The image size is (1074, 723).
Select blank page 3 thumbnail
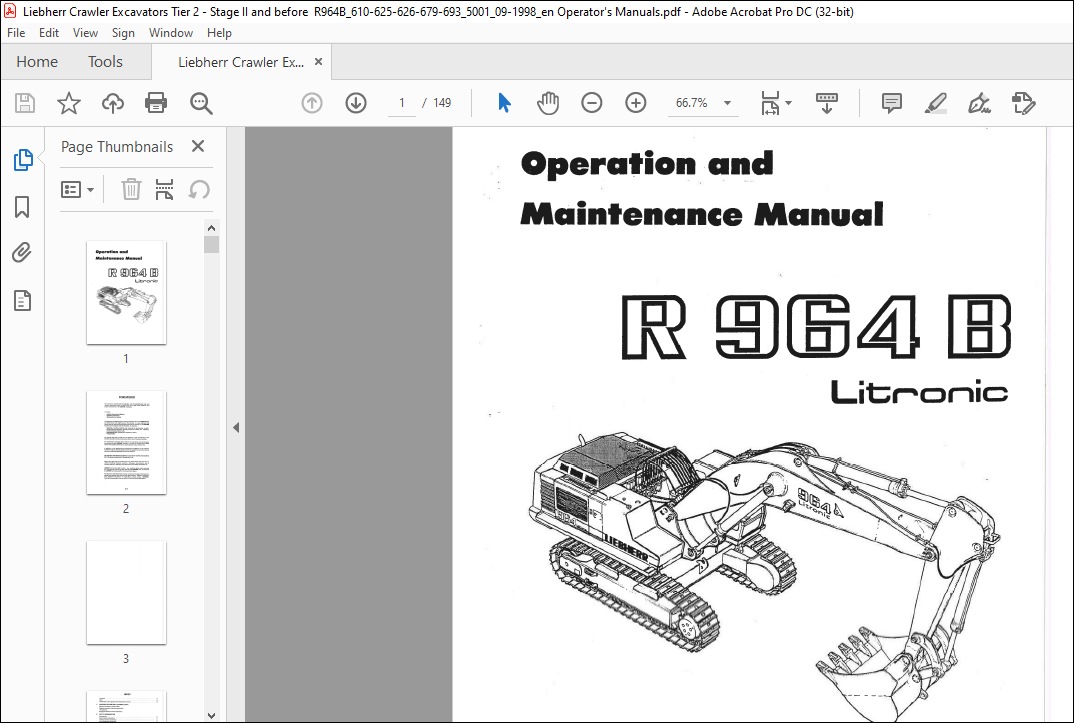[126, 592]
